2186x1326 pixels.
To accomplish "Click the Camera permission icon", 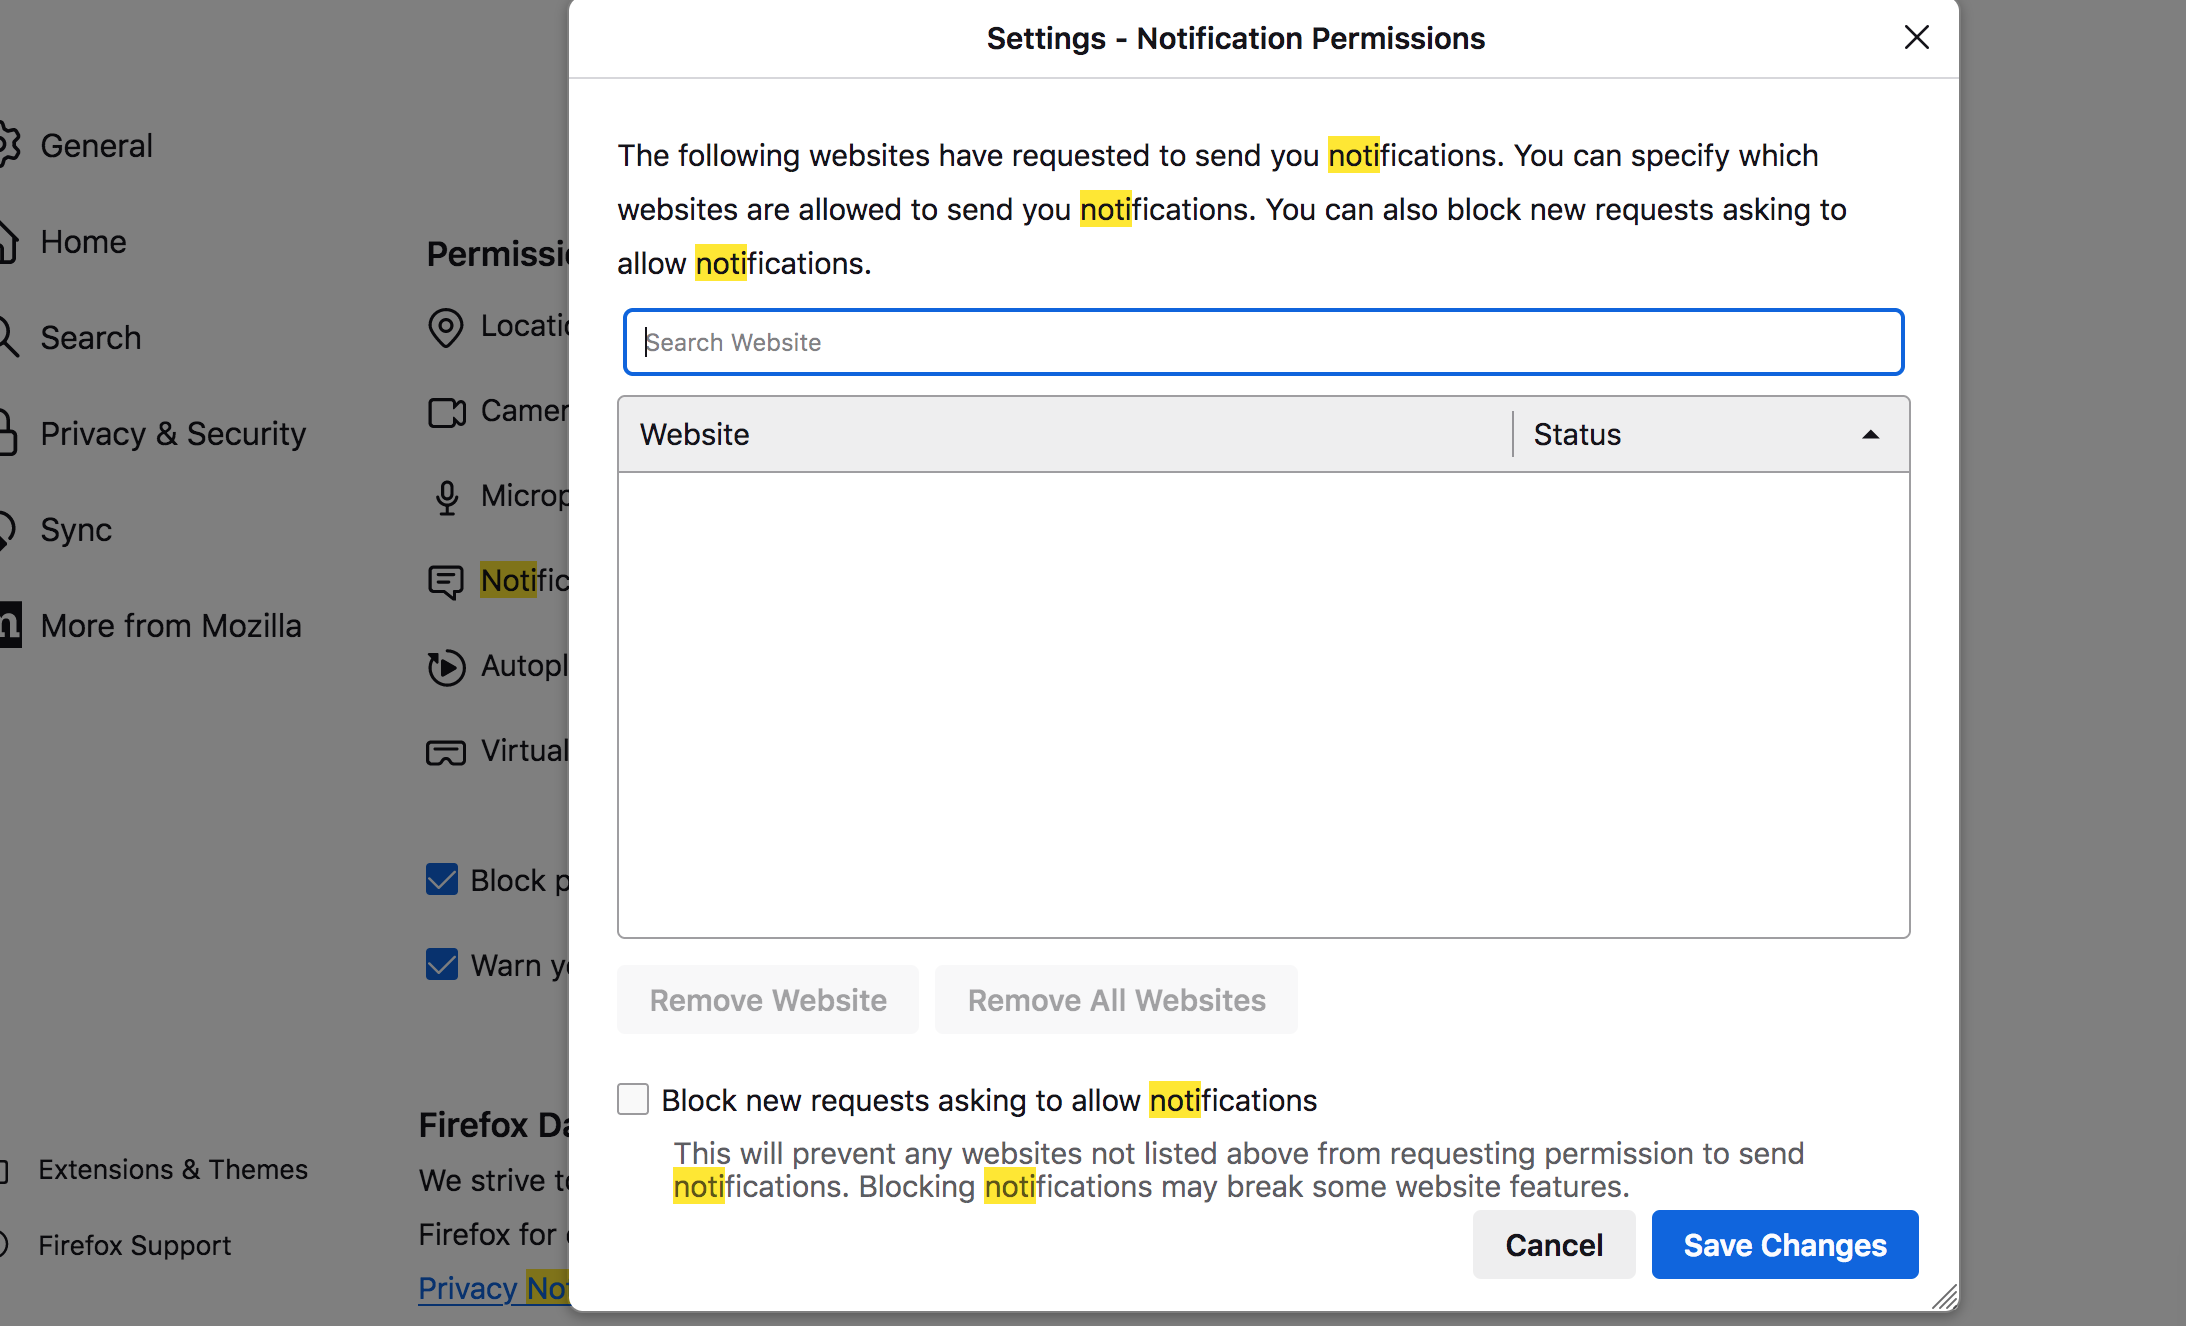I will point(446,412).
